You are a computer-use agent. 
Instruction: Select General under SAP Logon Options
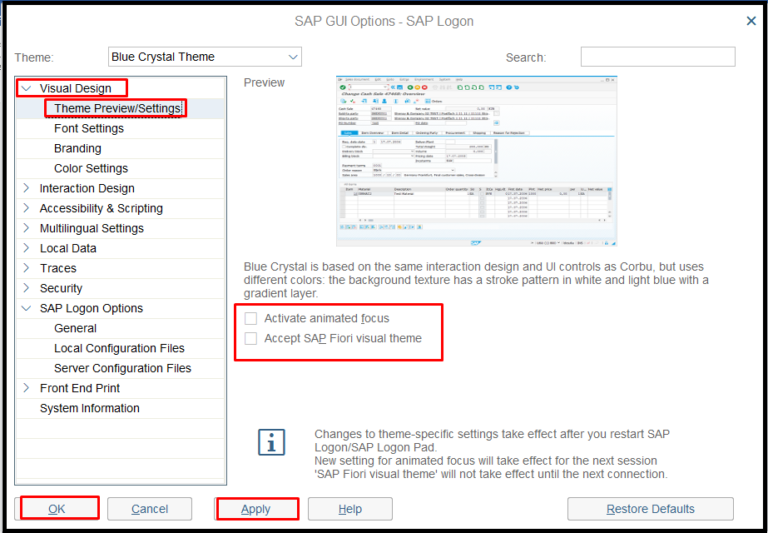[75, 328]
